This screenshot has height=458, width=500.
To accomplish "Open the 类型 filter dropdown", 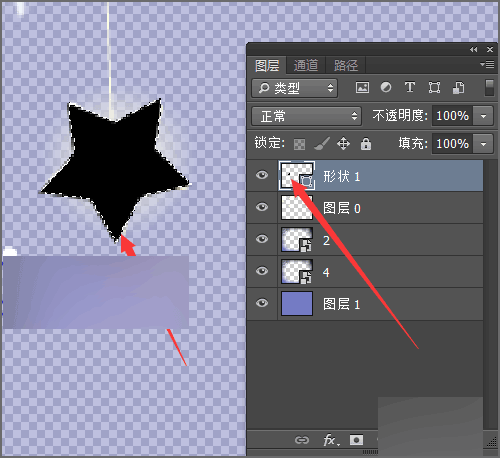I will pyautogui.click(x=295, y=88).
